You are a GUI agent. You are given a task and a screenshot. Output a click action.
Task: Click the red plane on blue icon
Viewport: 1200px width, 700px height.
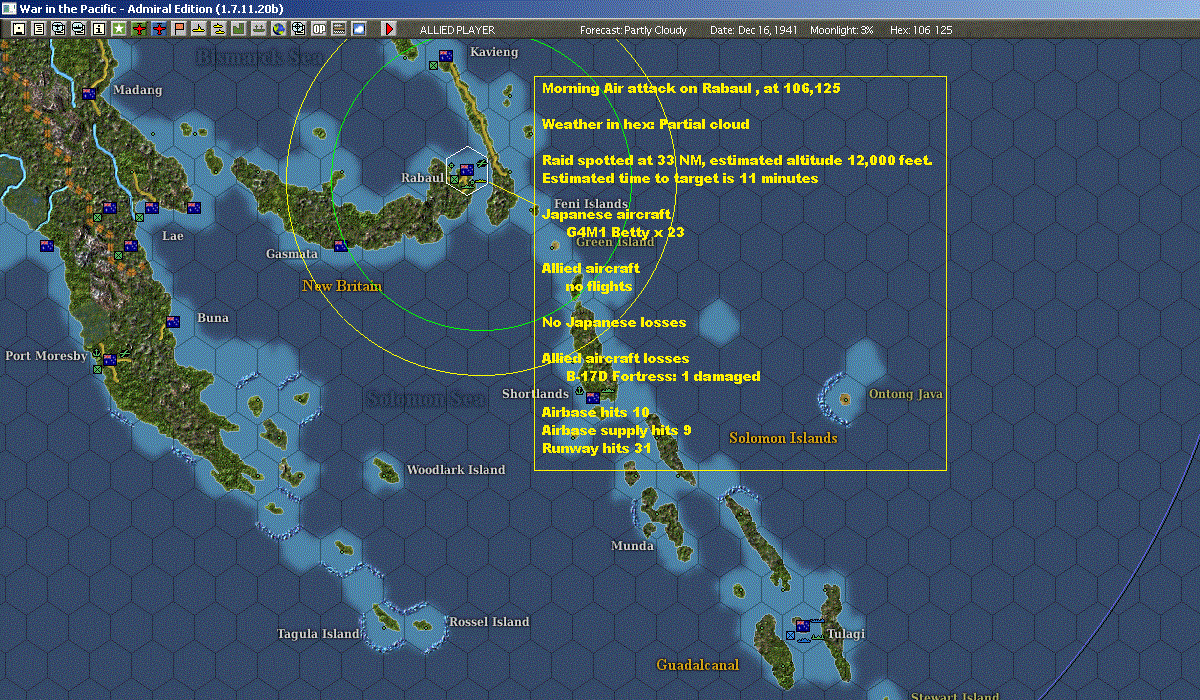159,29
